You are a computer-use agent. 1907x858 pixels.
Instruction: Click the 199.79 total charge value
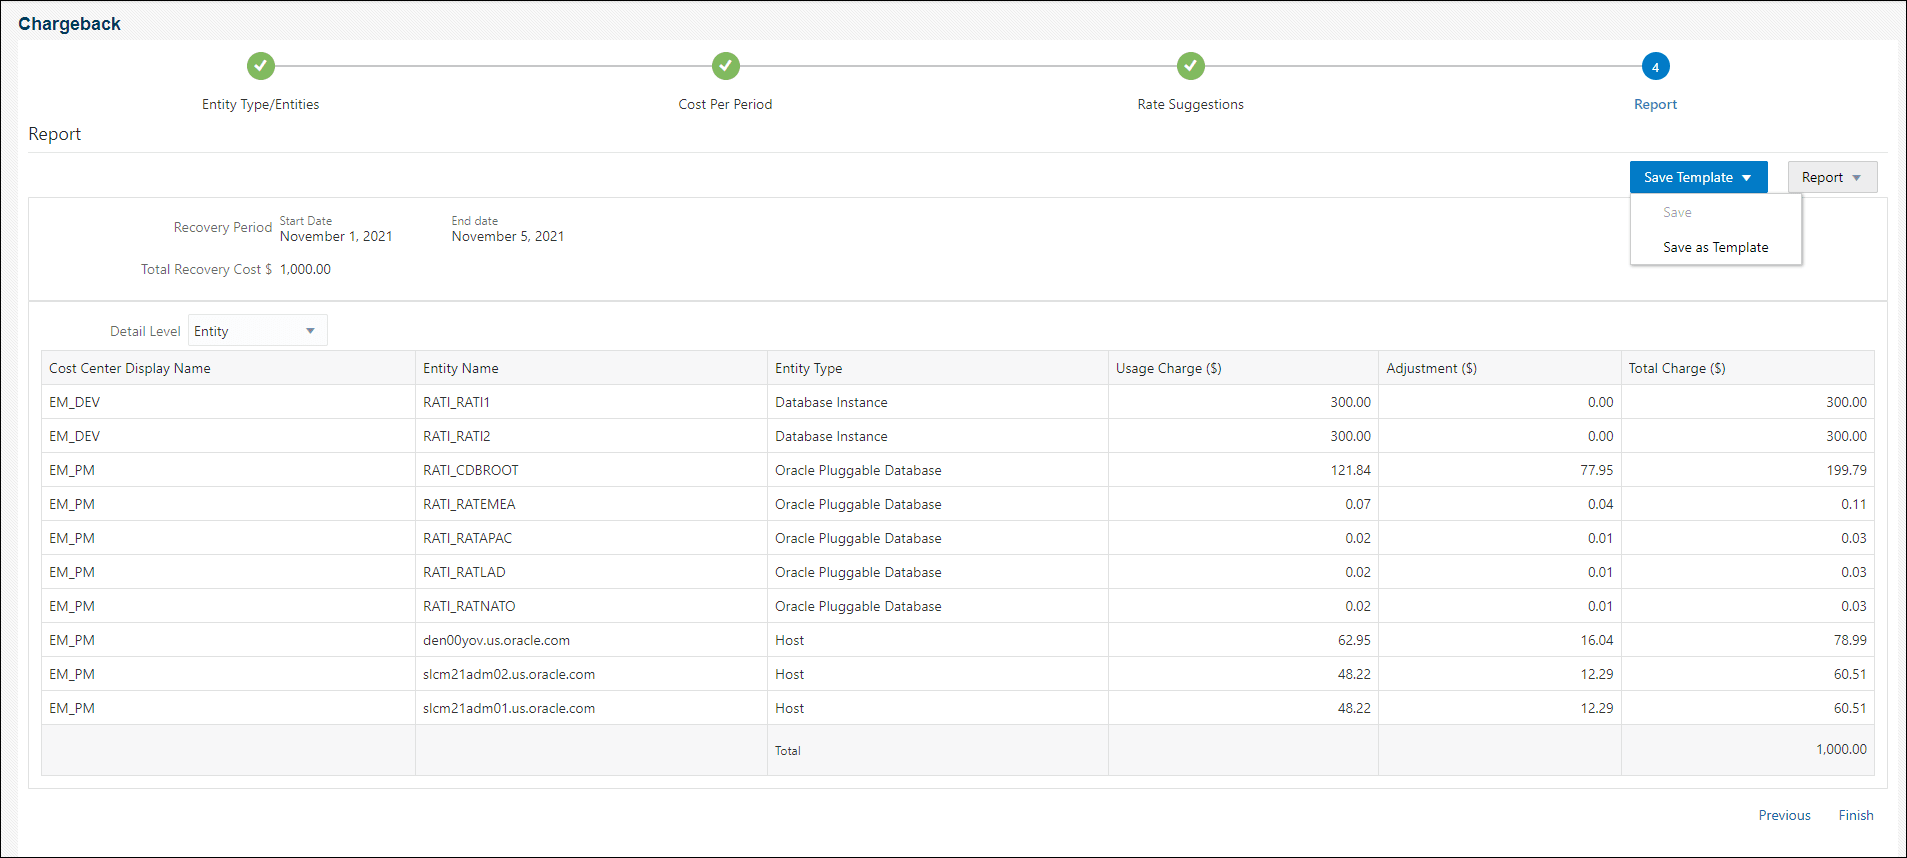1846,470
